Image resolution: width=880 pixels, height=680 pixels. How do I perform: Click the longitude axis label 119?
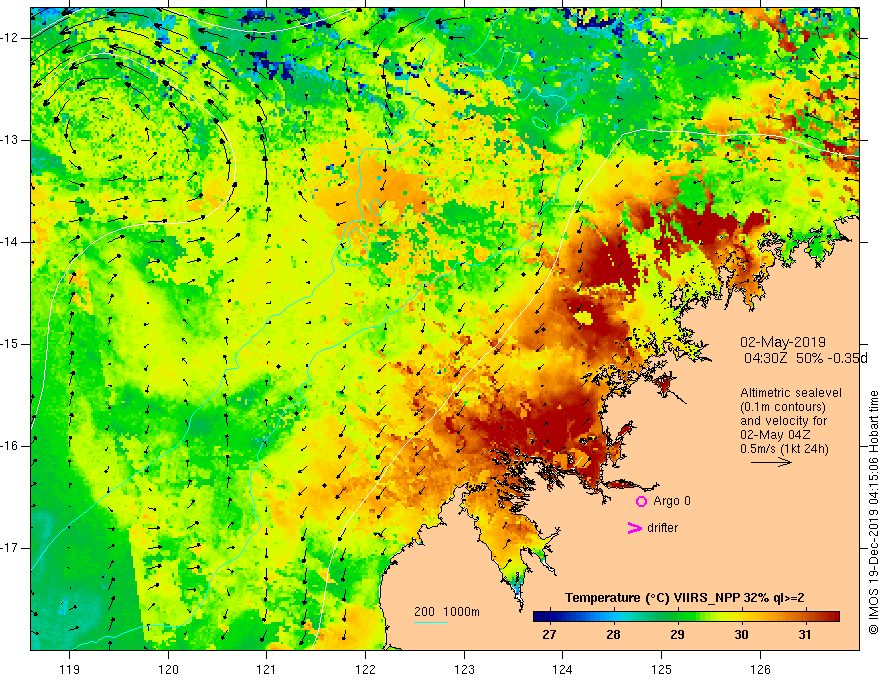70,669
